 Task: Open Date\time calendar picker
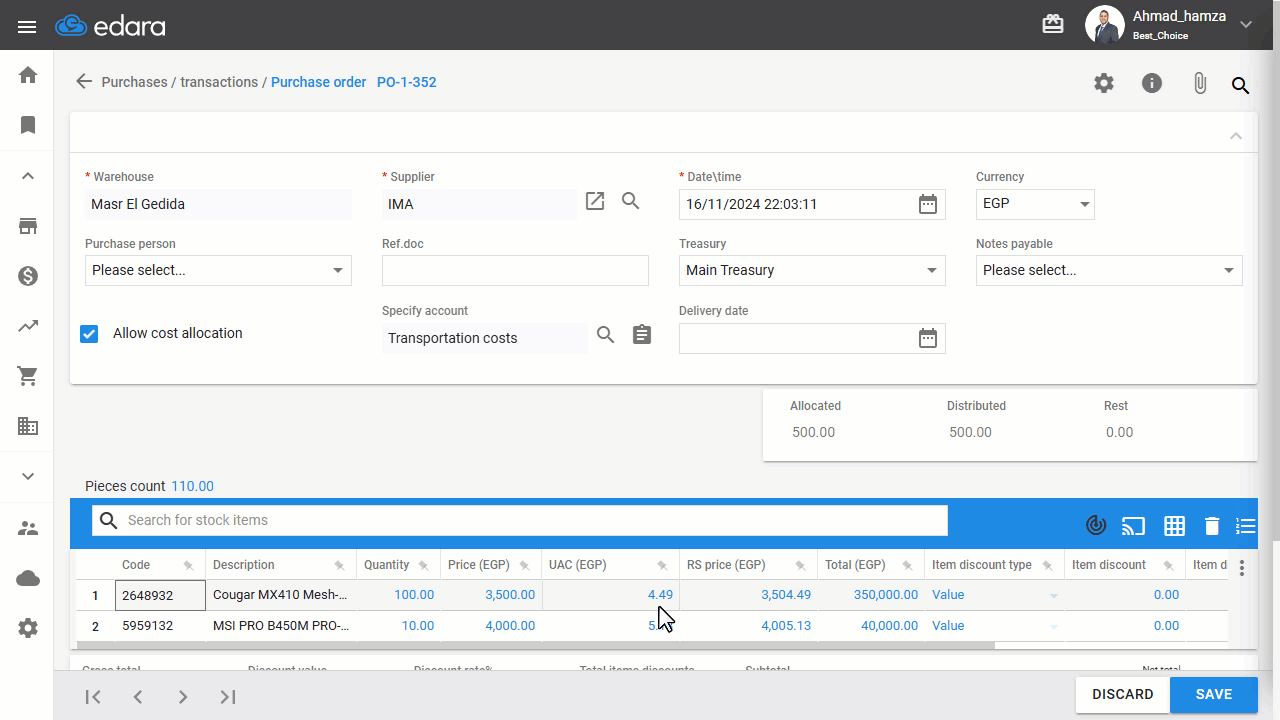click(928, 204)
